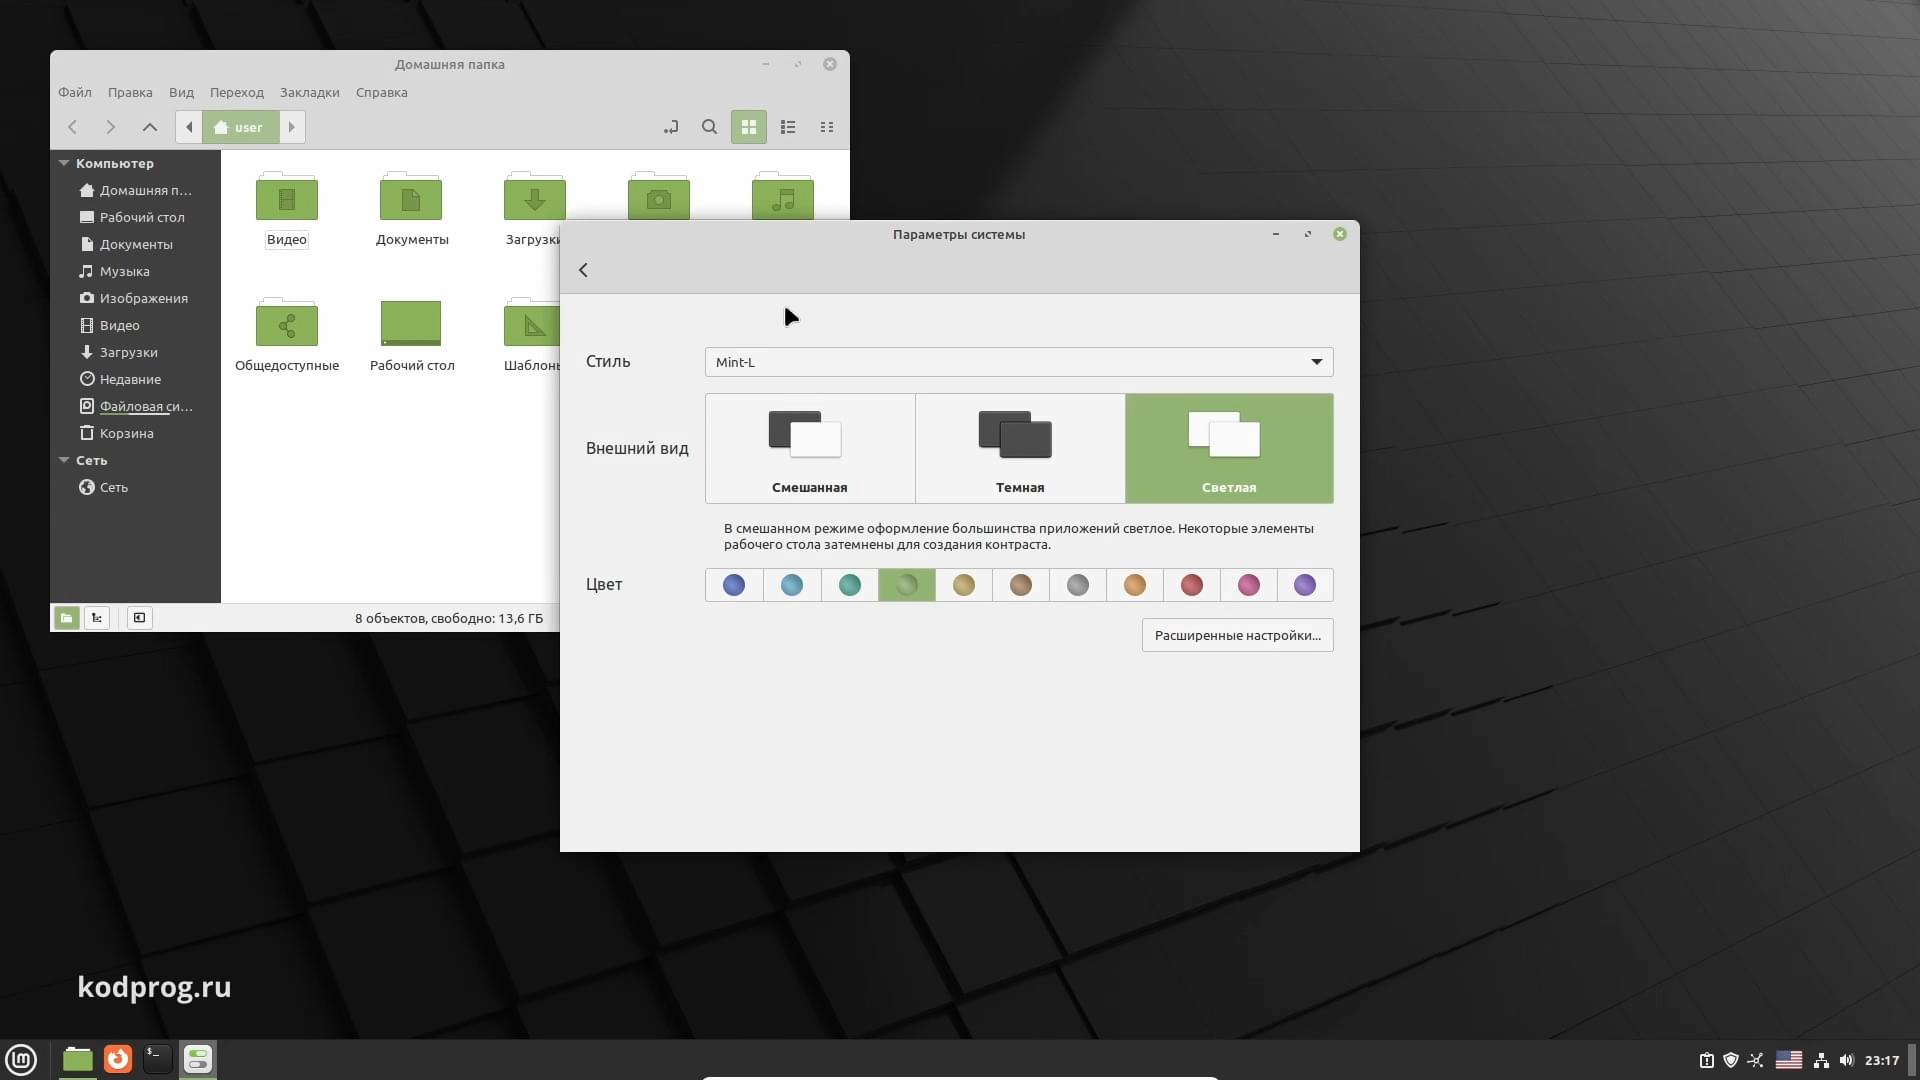1920x1080 pixels.
Task: Open the Справка menu in file manager
Action: point(382,92)
